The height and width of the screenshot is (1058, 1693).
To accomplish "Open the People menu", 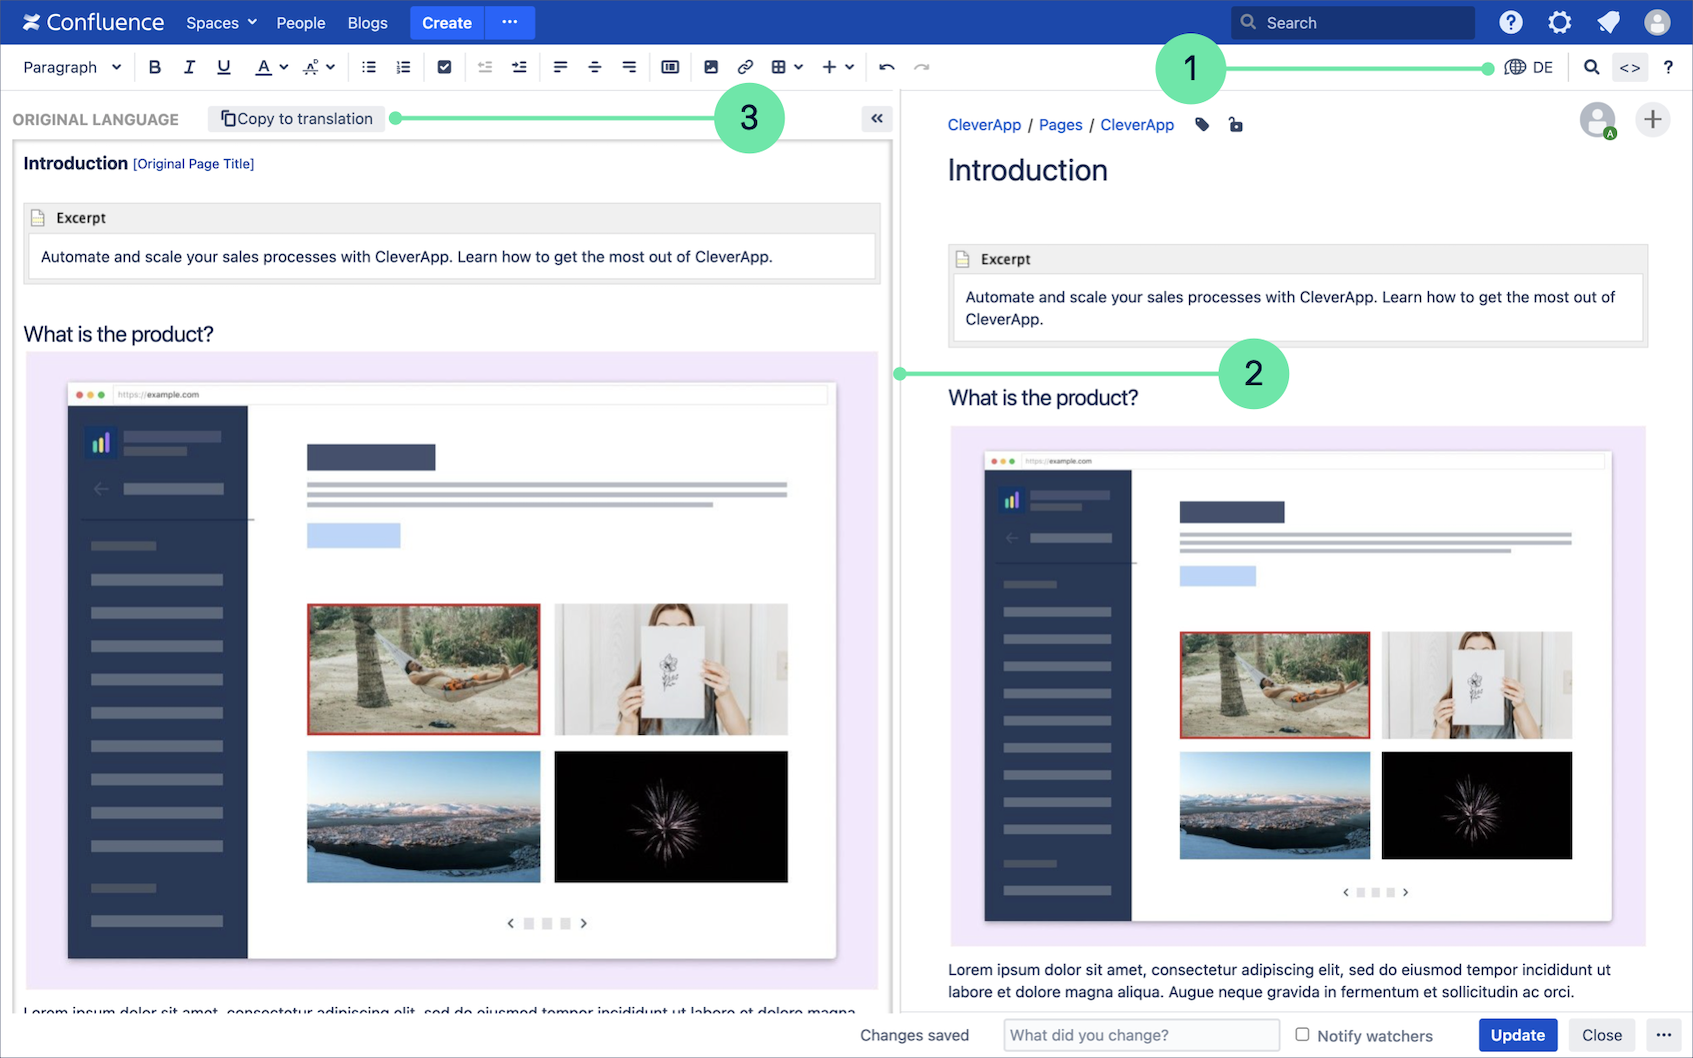I will tap(301, 22).
